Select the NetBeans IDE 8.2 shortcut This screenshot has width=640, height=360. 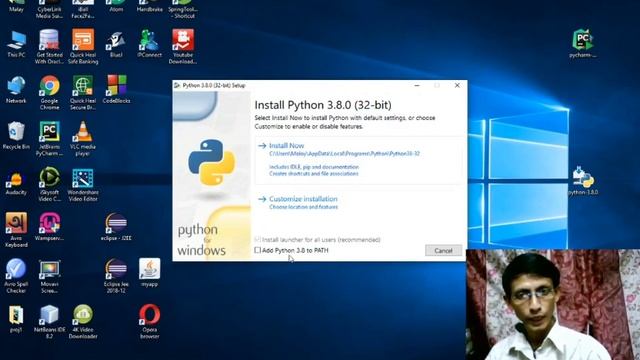(x=49, y=322)
